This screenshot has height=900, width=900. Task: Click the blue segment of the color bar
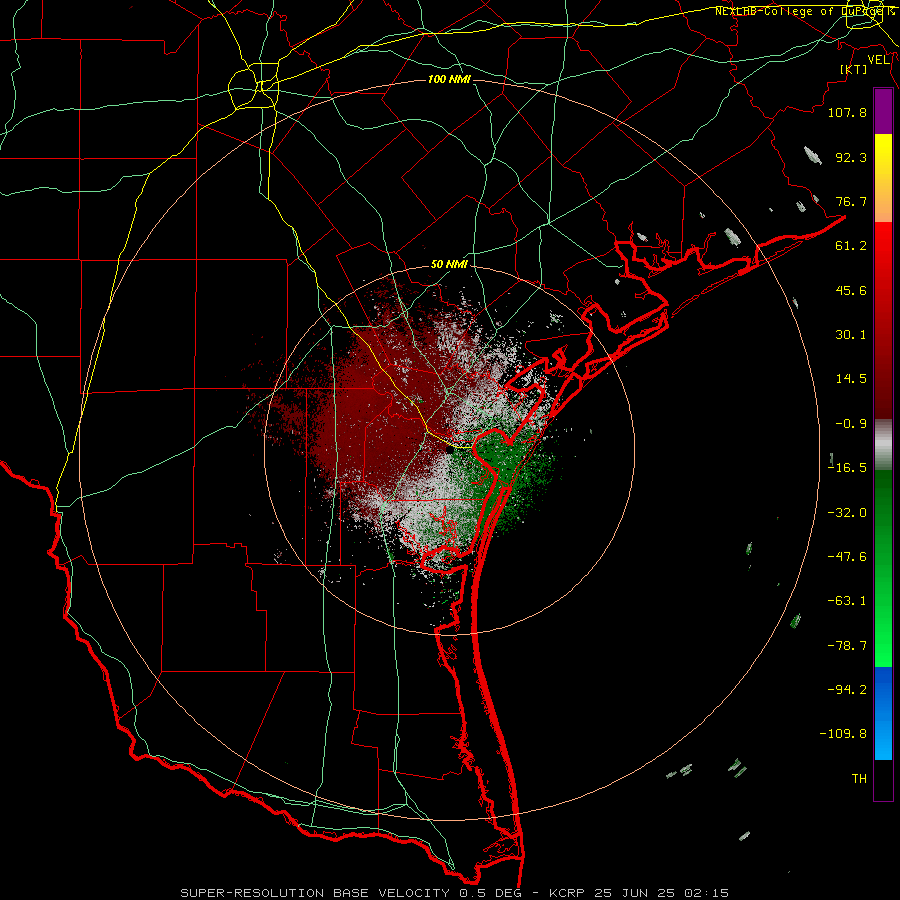883,713
